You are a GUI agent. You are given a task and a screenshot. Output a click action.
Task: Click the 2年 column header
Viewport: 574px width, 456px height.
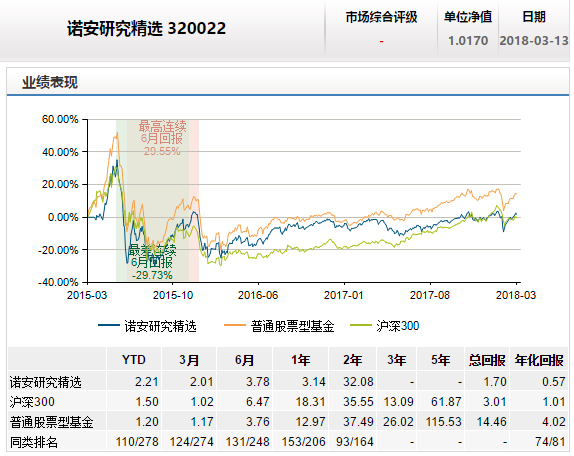pyautogui.click(x=352, y=360)
